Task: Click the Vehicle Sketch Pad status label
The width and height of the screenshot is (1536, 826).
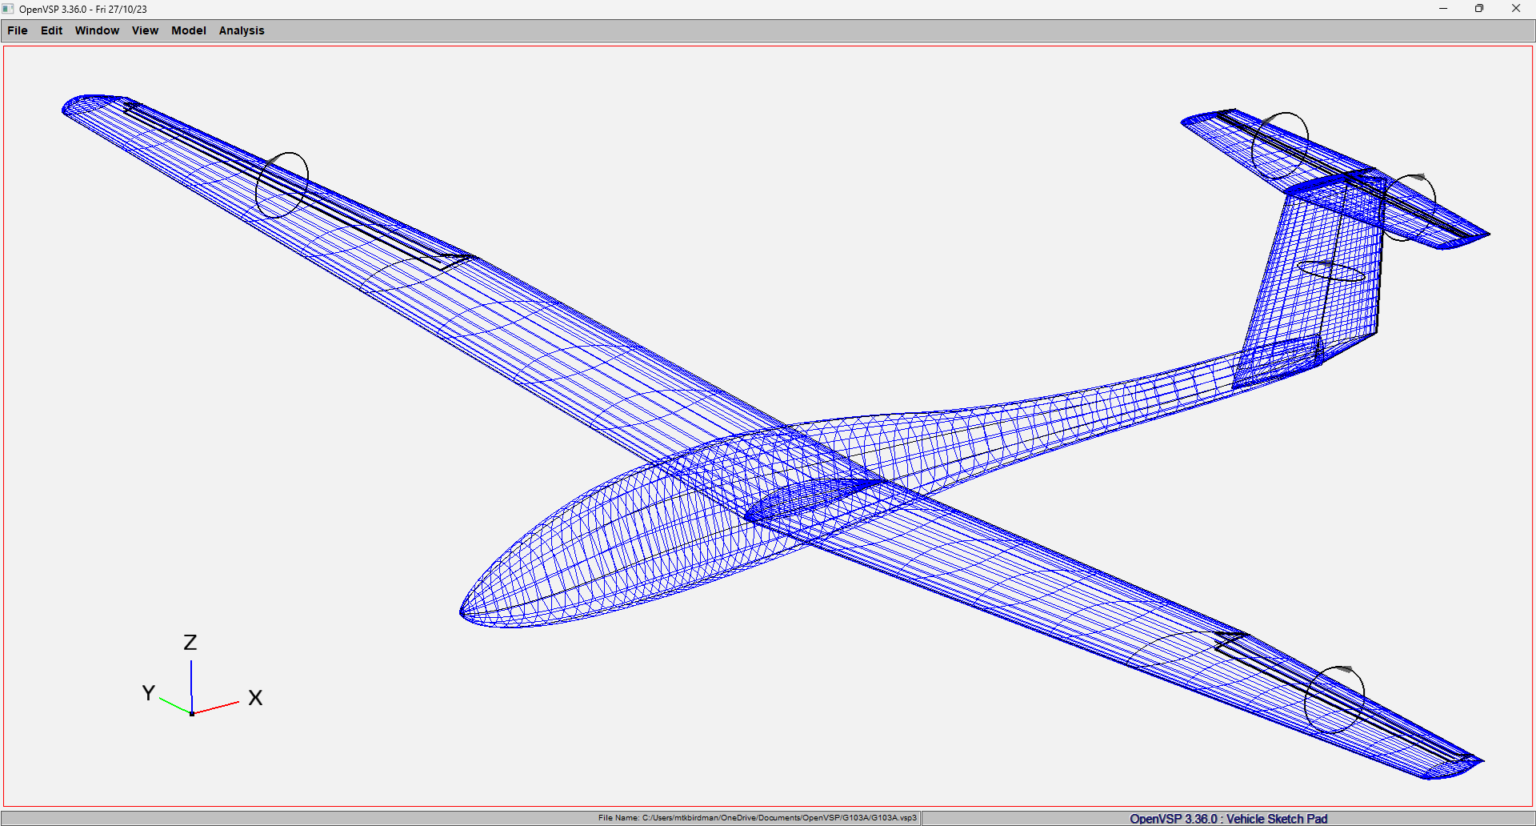Action: [1228, 818]
